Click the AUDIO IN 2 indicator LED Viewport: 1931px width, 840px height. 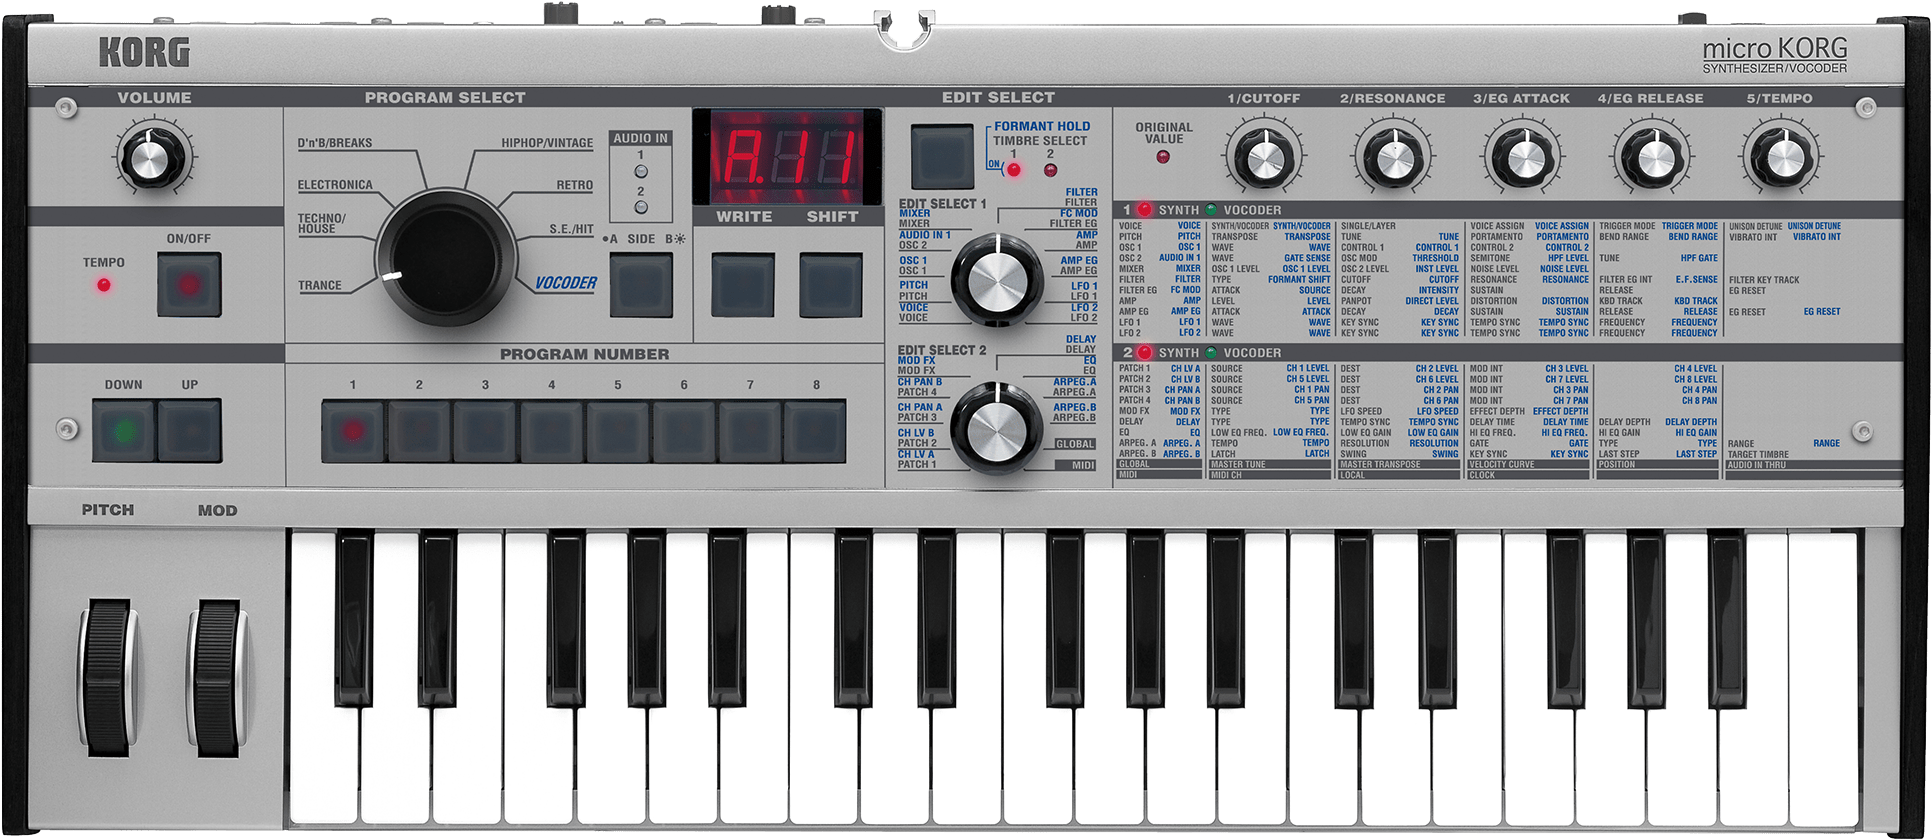click(x=641, y=207)
